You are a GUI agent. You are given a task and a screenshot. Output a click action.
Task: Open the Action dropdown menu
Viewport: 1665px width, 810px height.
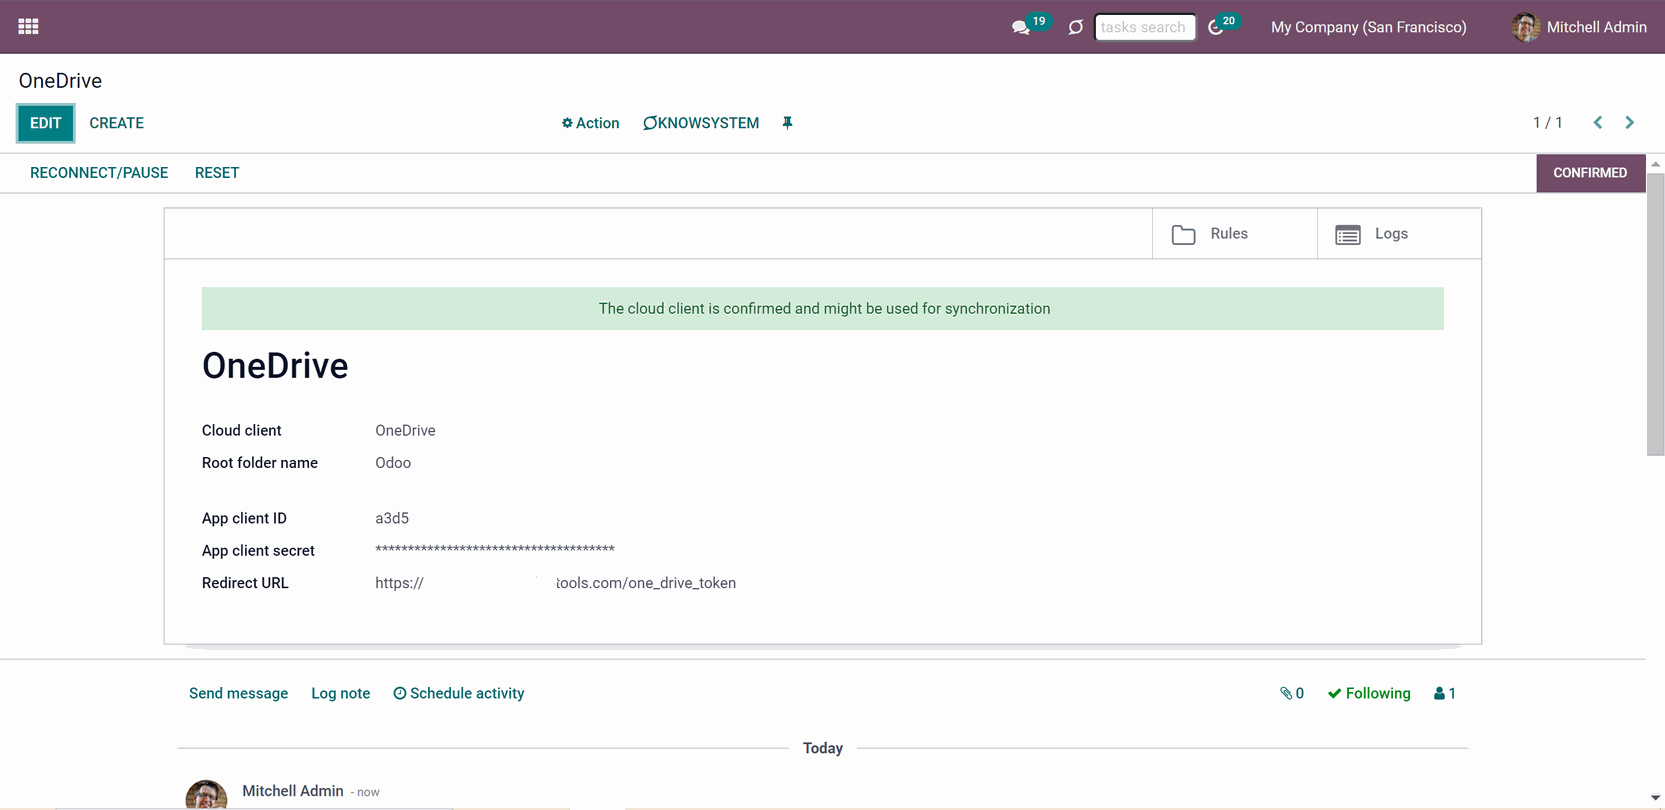(590, 123)
